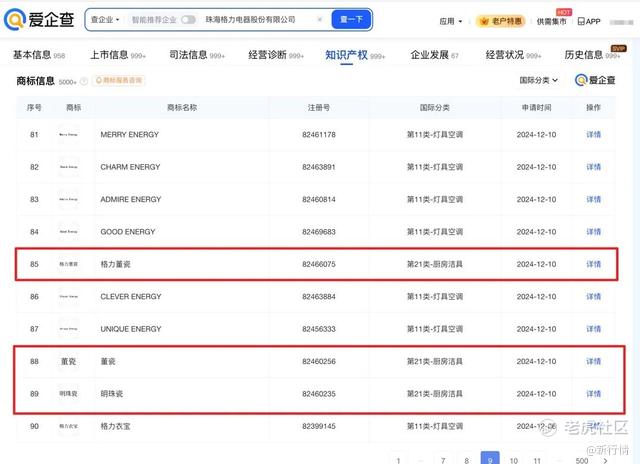Image resolution: width=640 pixels, height=464 pixels.
Task: Click the info icon beside 商标信息 5000+
Action: [x=84, y=81]
